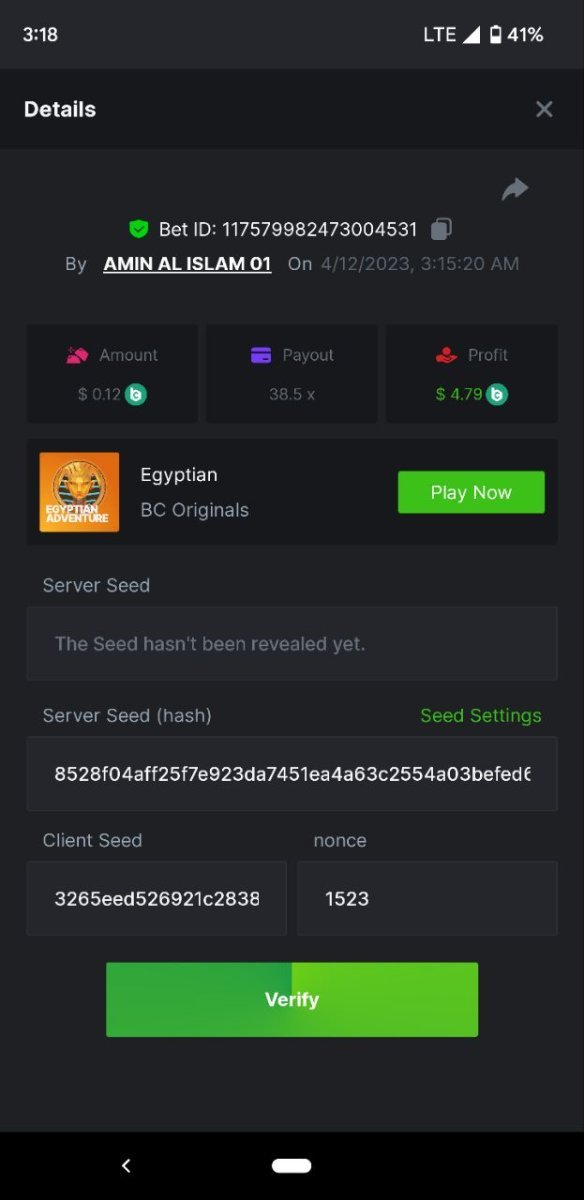Tap the unrevealed Server Seed field
Screen dimensions: 584x1200
[x=292, y=643]
